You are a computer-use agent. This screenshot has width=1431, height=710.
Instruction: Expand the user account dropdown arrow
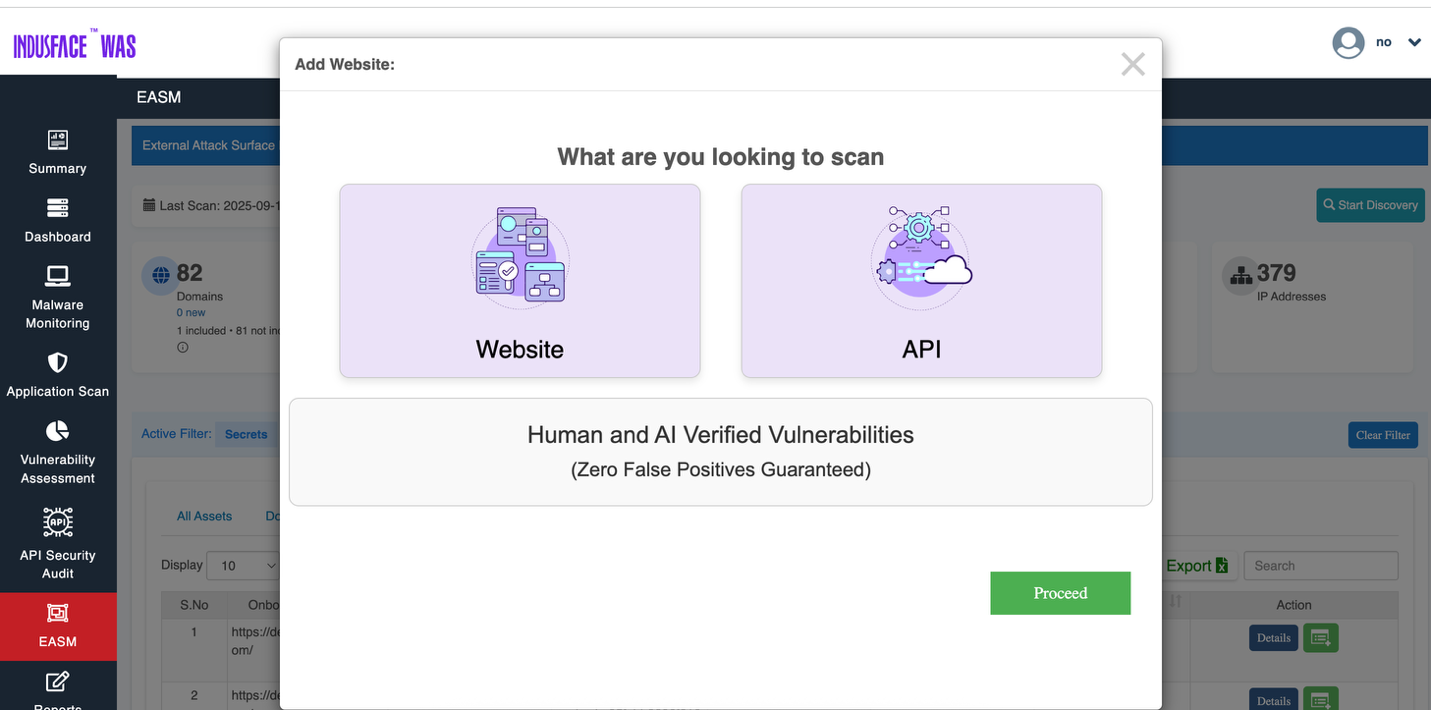[x=1414, y=43]
